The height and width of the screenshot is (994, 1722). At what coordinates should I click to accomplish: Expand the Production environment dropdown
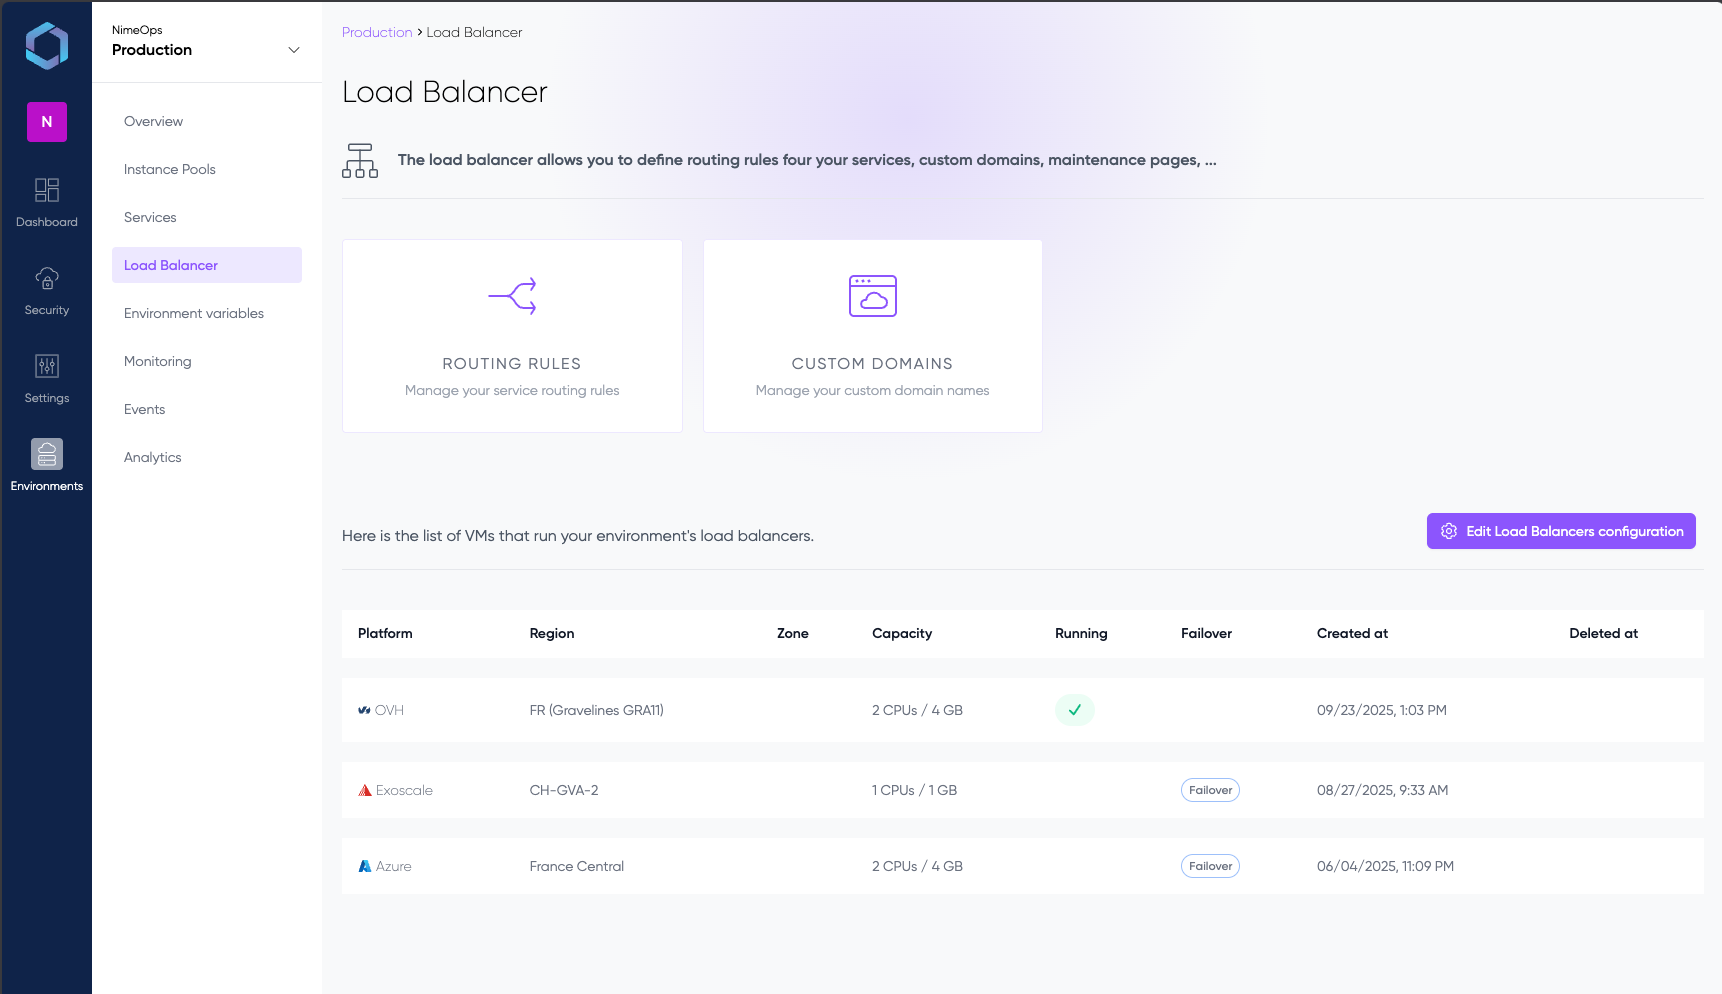coord(293,50)
